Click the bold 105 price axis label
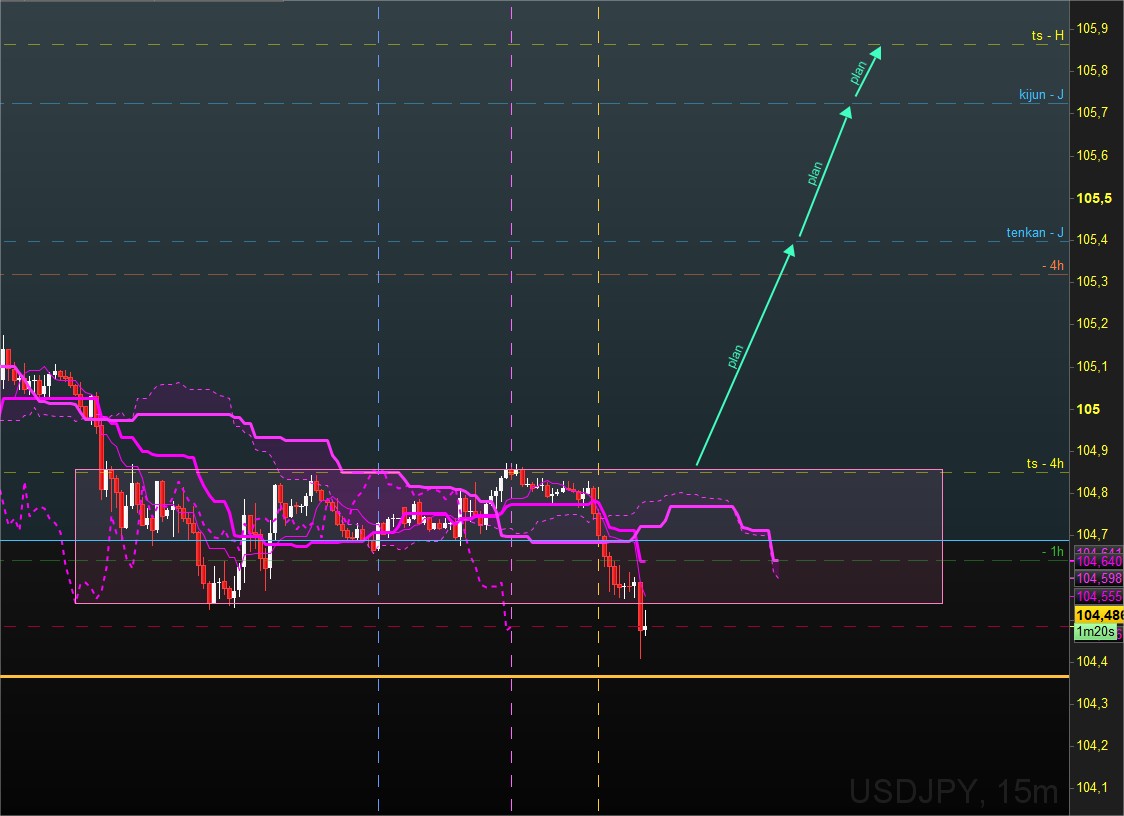 (x=1088, y=409)
